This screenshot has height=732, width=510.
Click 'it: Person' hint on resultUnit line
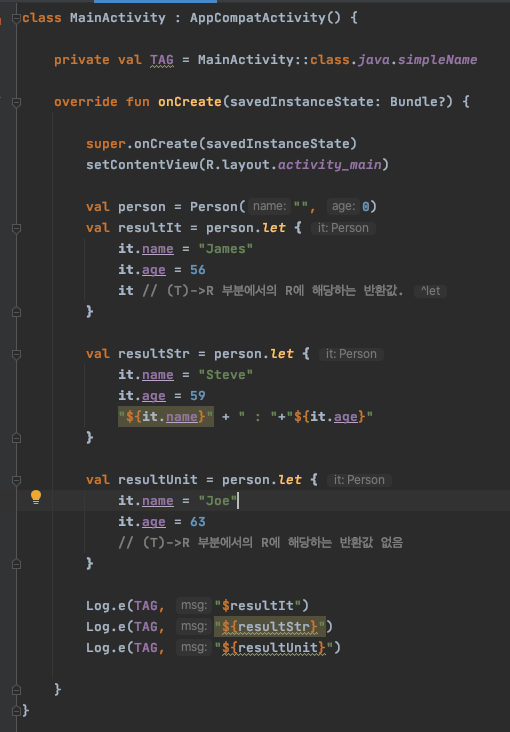[359, 480]
